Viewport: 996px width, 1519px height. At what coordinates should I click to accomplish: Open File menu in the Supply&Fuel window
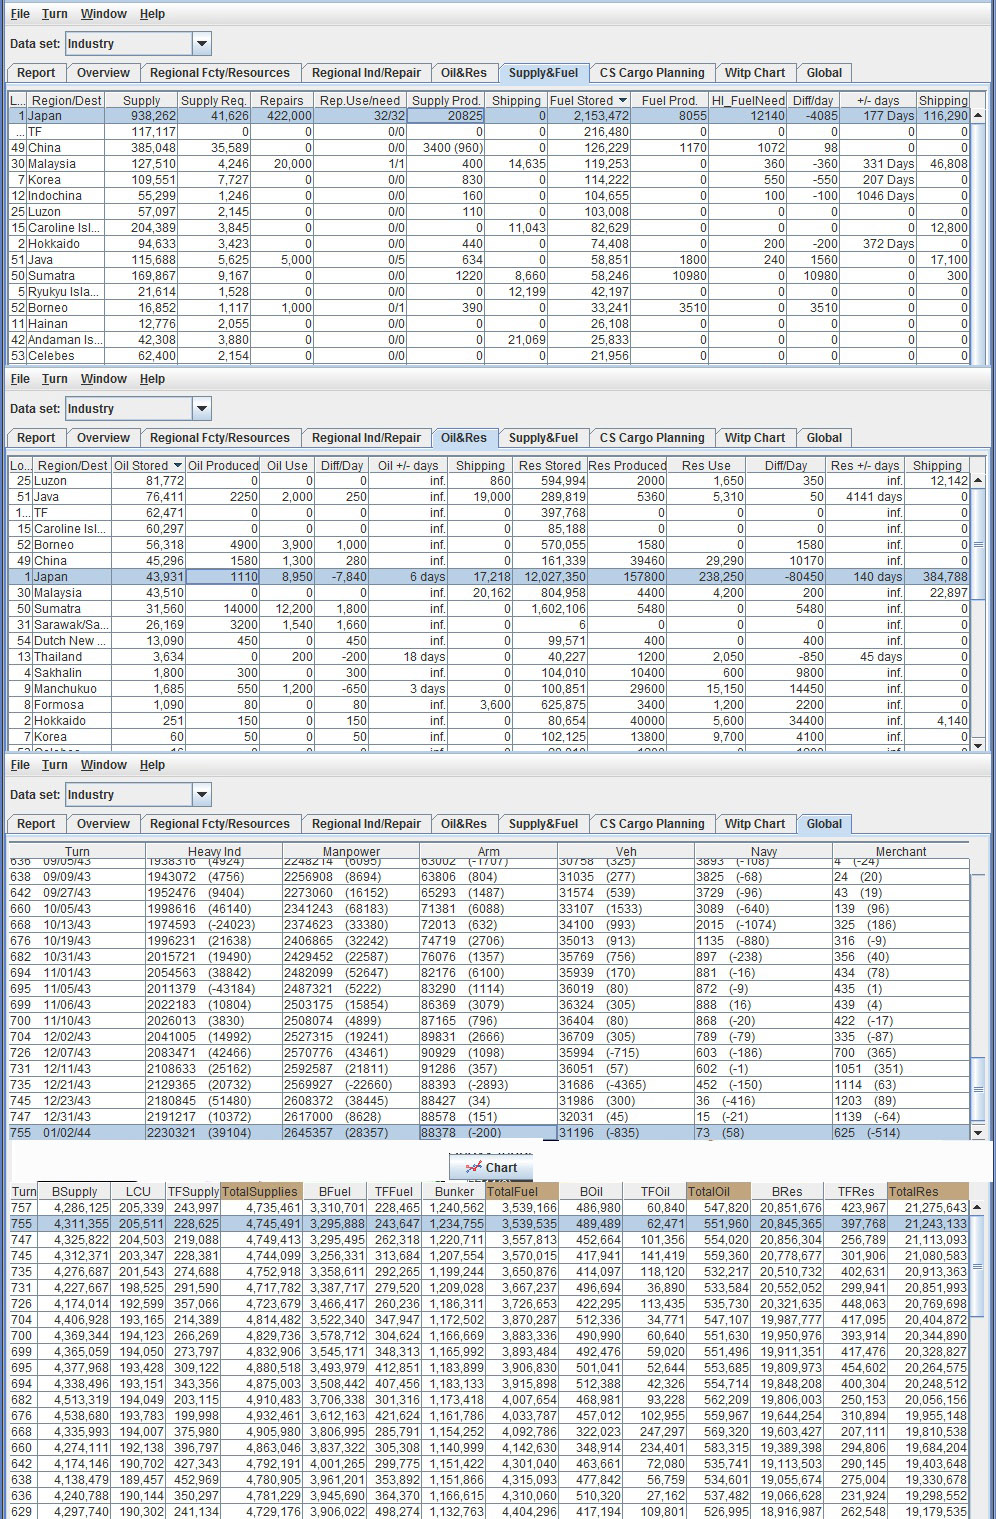20,14
